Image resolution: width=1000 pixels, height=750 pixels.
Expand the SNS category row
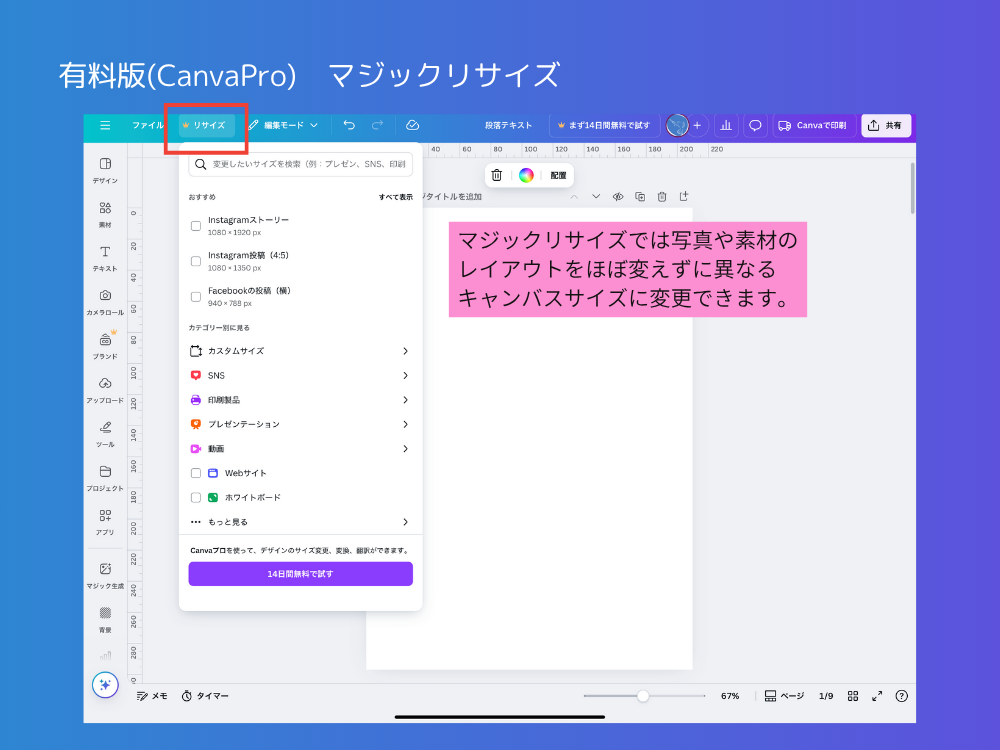pyautogui.click(x=300, y=376)
